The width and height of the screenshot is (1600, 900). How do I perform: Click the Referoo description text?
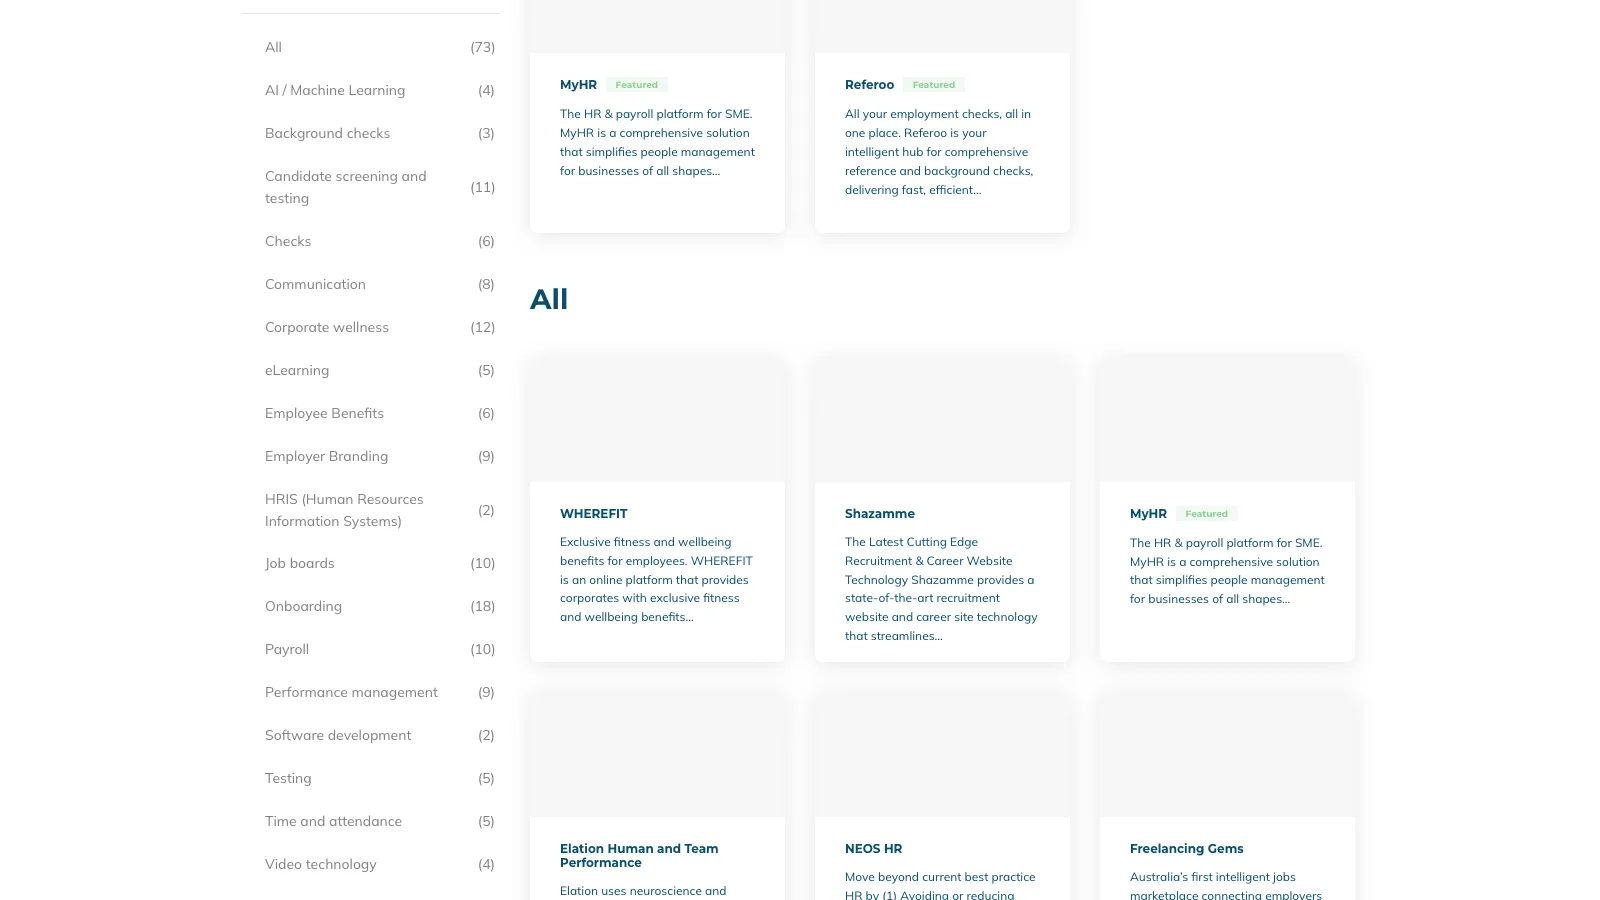pos(939,152)
